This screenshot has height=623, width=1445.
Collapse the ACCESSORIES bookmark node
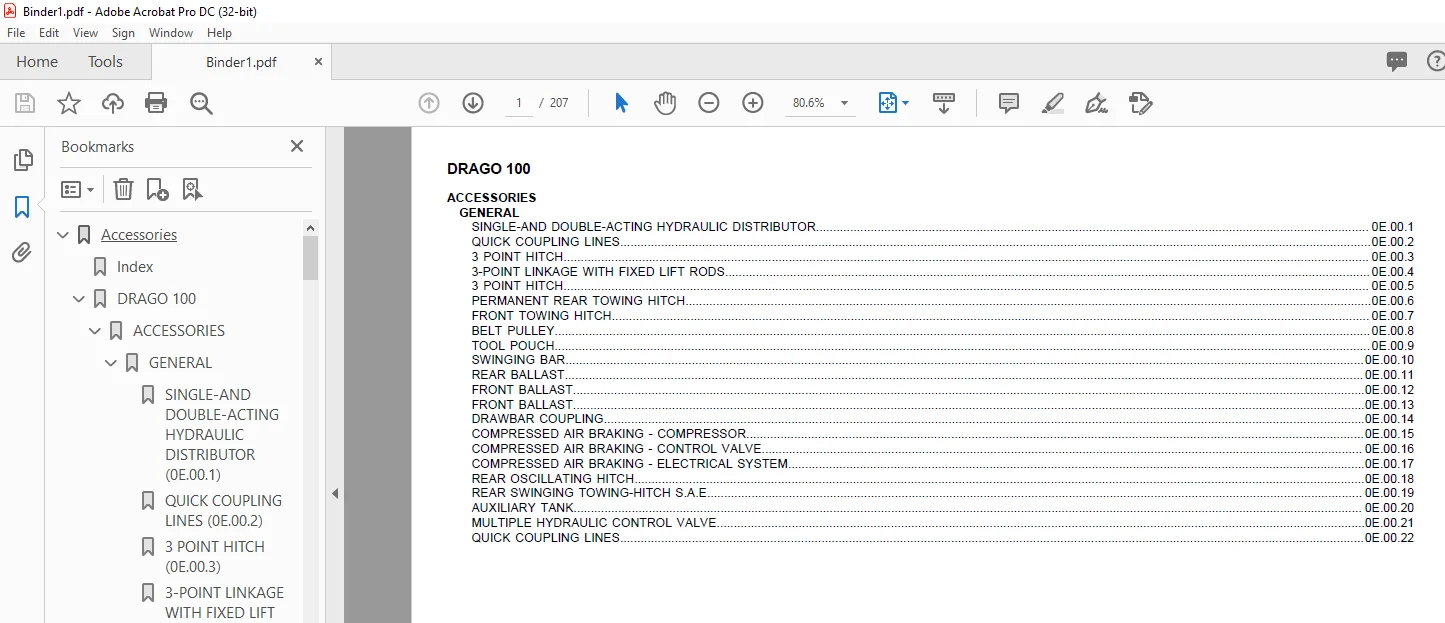pyautogui.click(x=96, y=331)
